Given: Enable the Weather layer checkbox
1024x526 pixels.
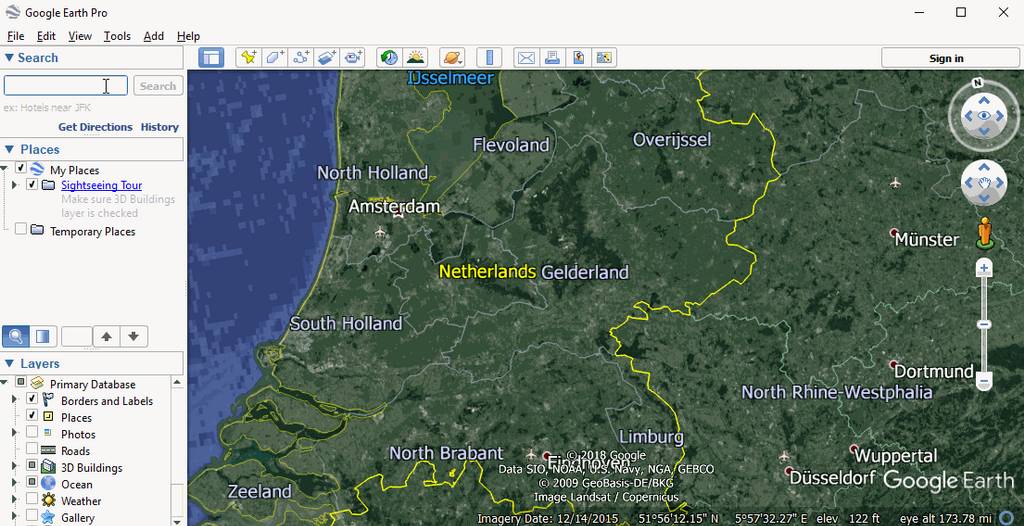Looking at the screenshot, I should click(31, 499).
